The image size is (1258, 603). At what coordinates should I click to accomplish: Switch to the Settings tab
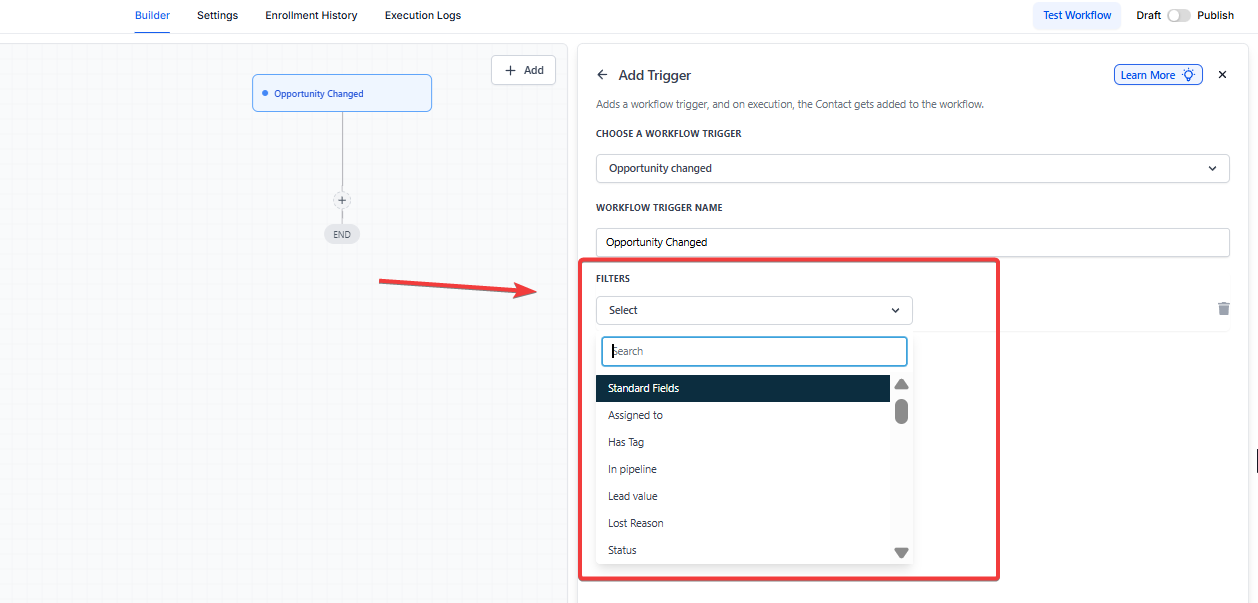(217, 16)
